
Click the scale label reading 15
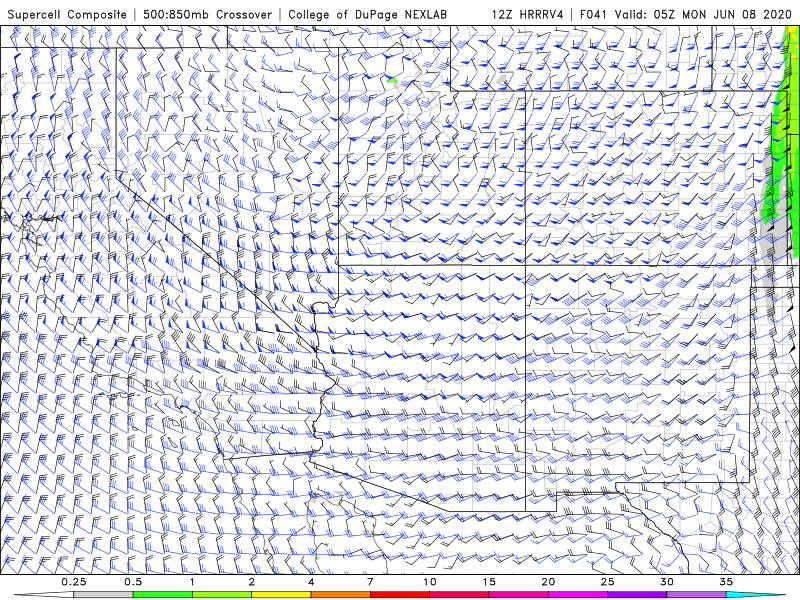489,582
